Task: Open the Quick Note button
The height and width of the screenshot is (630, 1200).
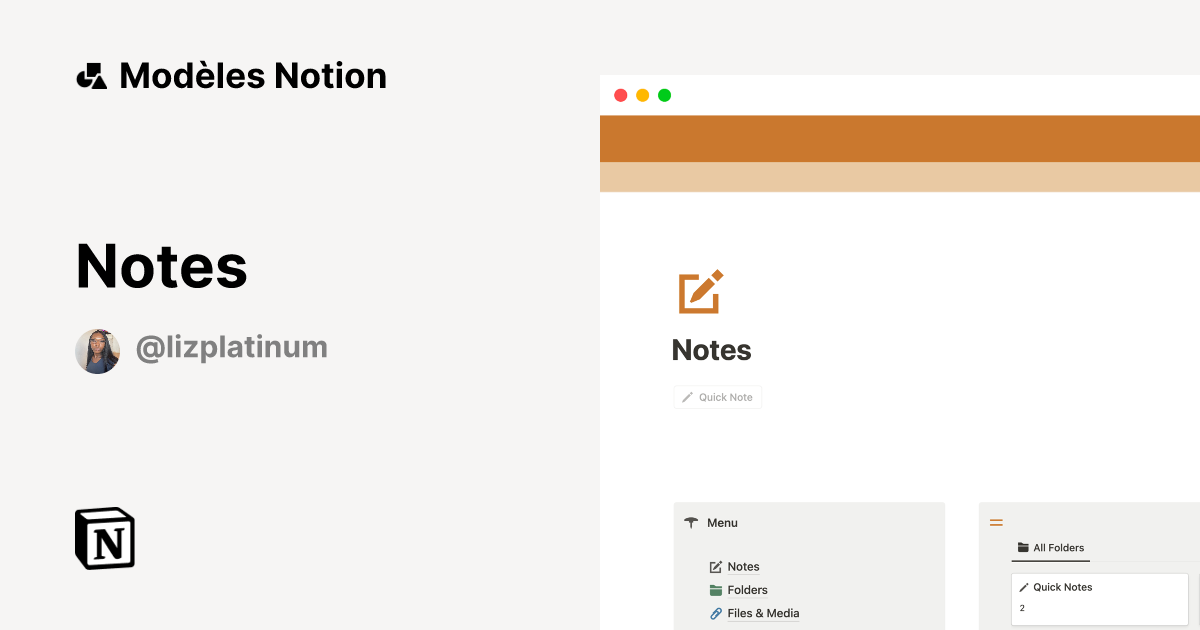Action: [x=717, y=397]
